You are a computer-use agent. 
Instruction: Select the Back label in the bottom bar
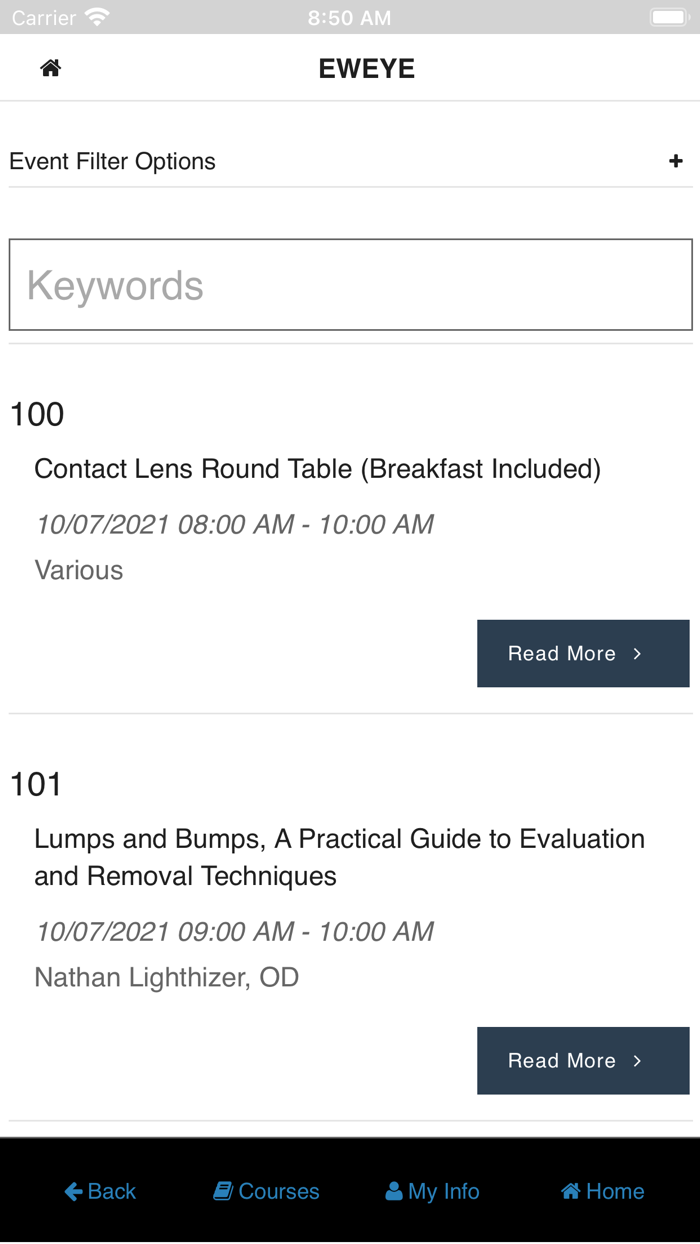[x=112, y=1191]
